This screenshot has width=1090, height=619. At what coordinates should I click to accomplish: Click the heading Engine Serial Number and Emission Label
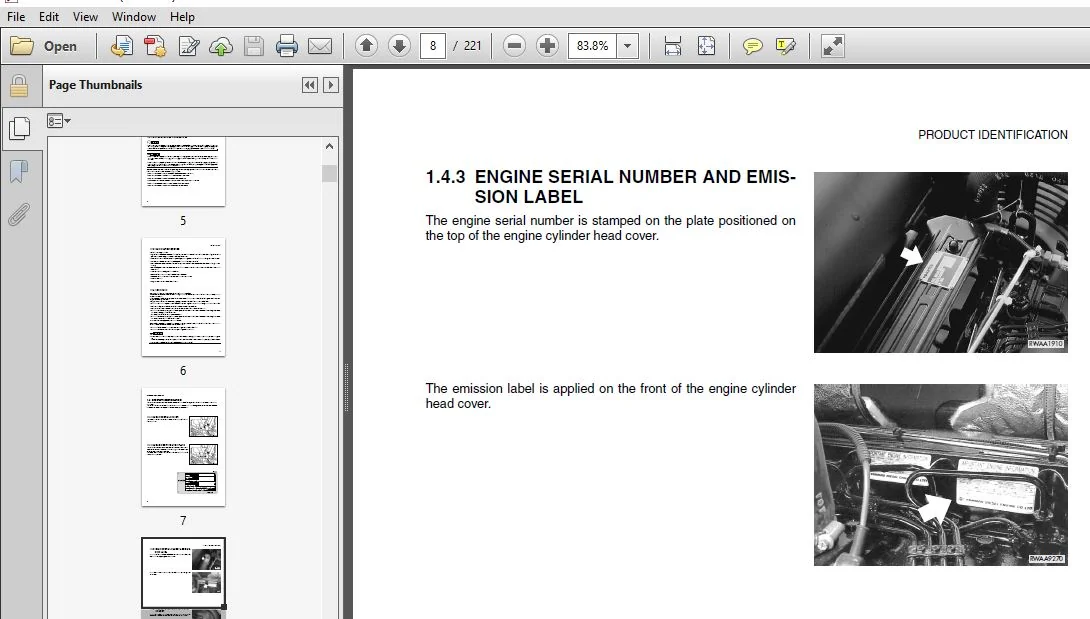[610, 186]
